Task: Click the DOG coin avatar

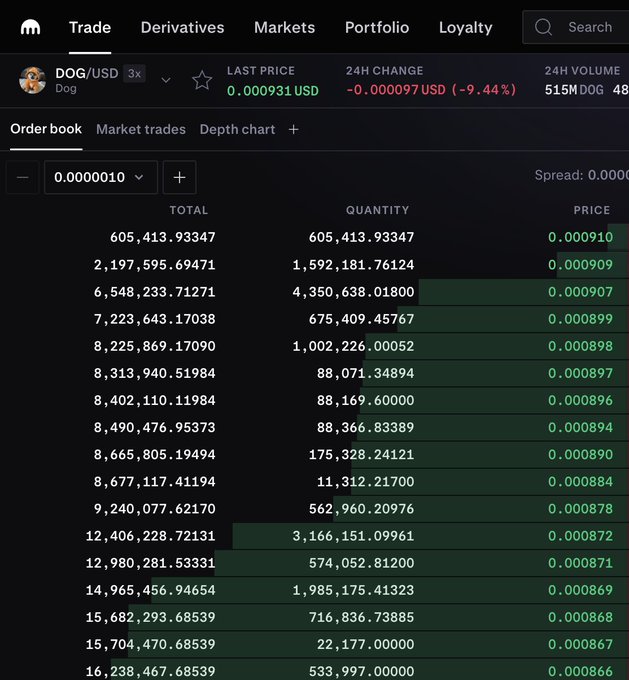Action: [33, 80]
